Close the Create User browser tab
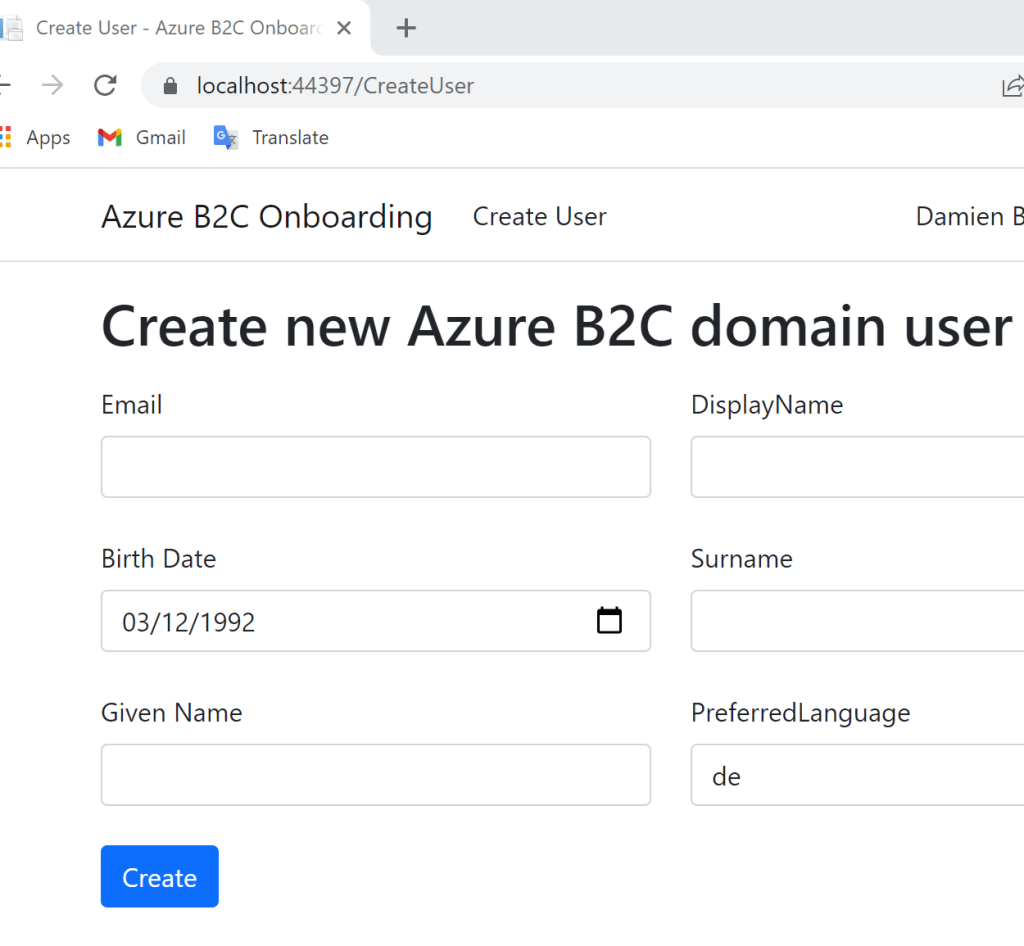Viewport: 1024px width, 946px height. [344, 28]
